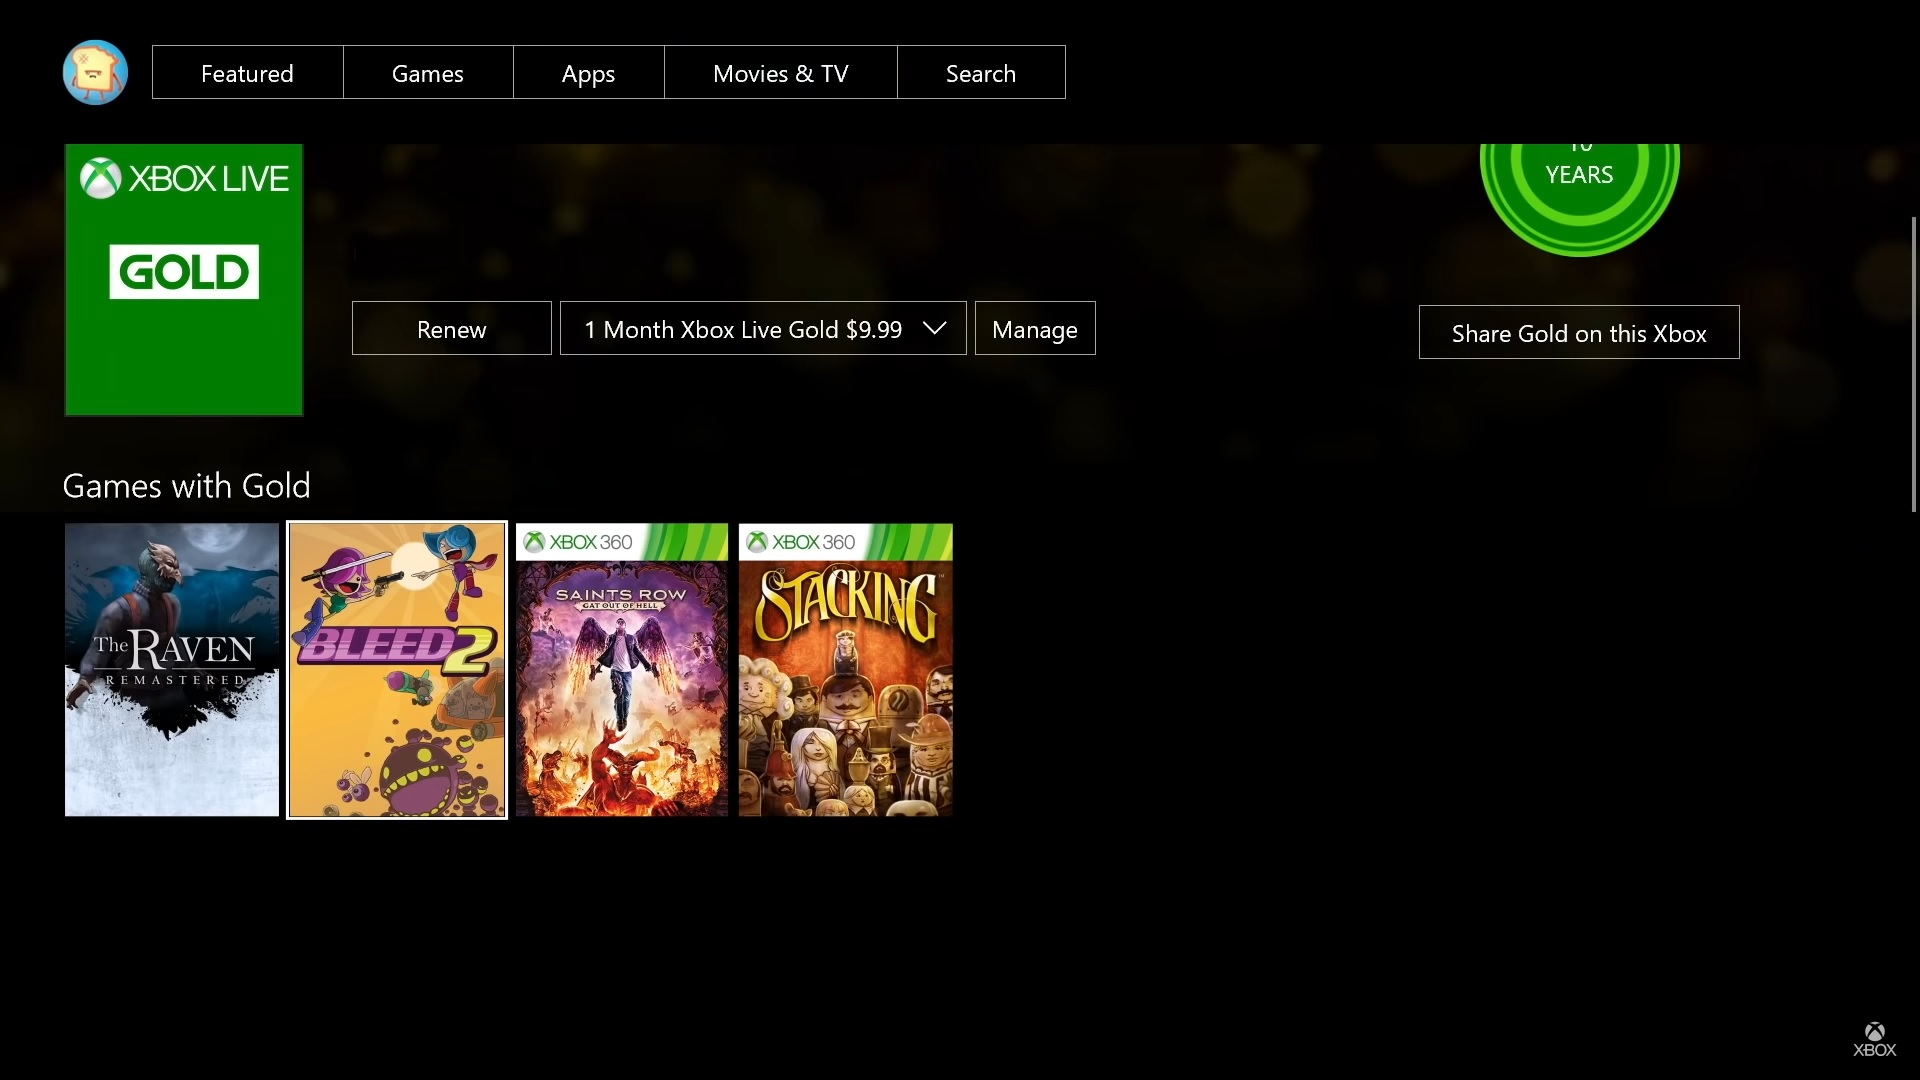
Task: Click the vertical scrollbar on the right edge
Action: click(1914, 364)
